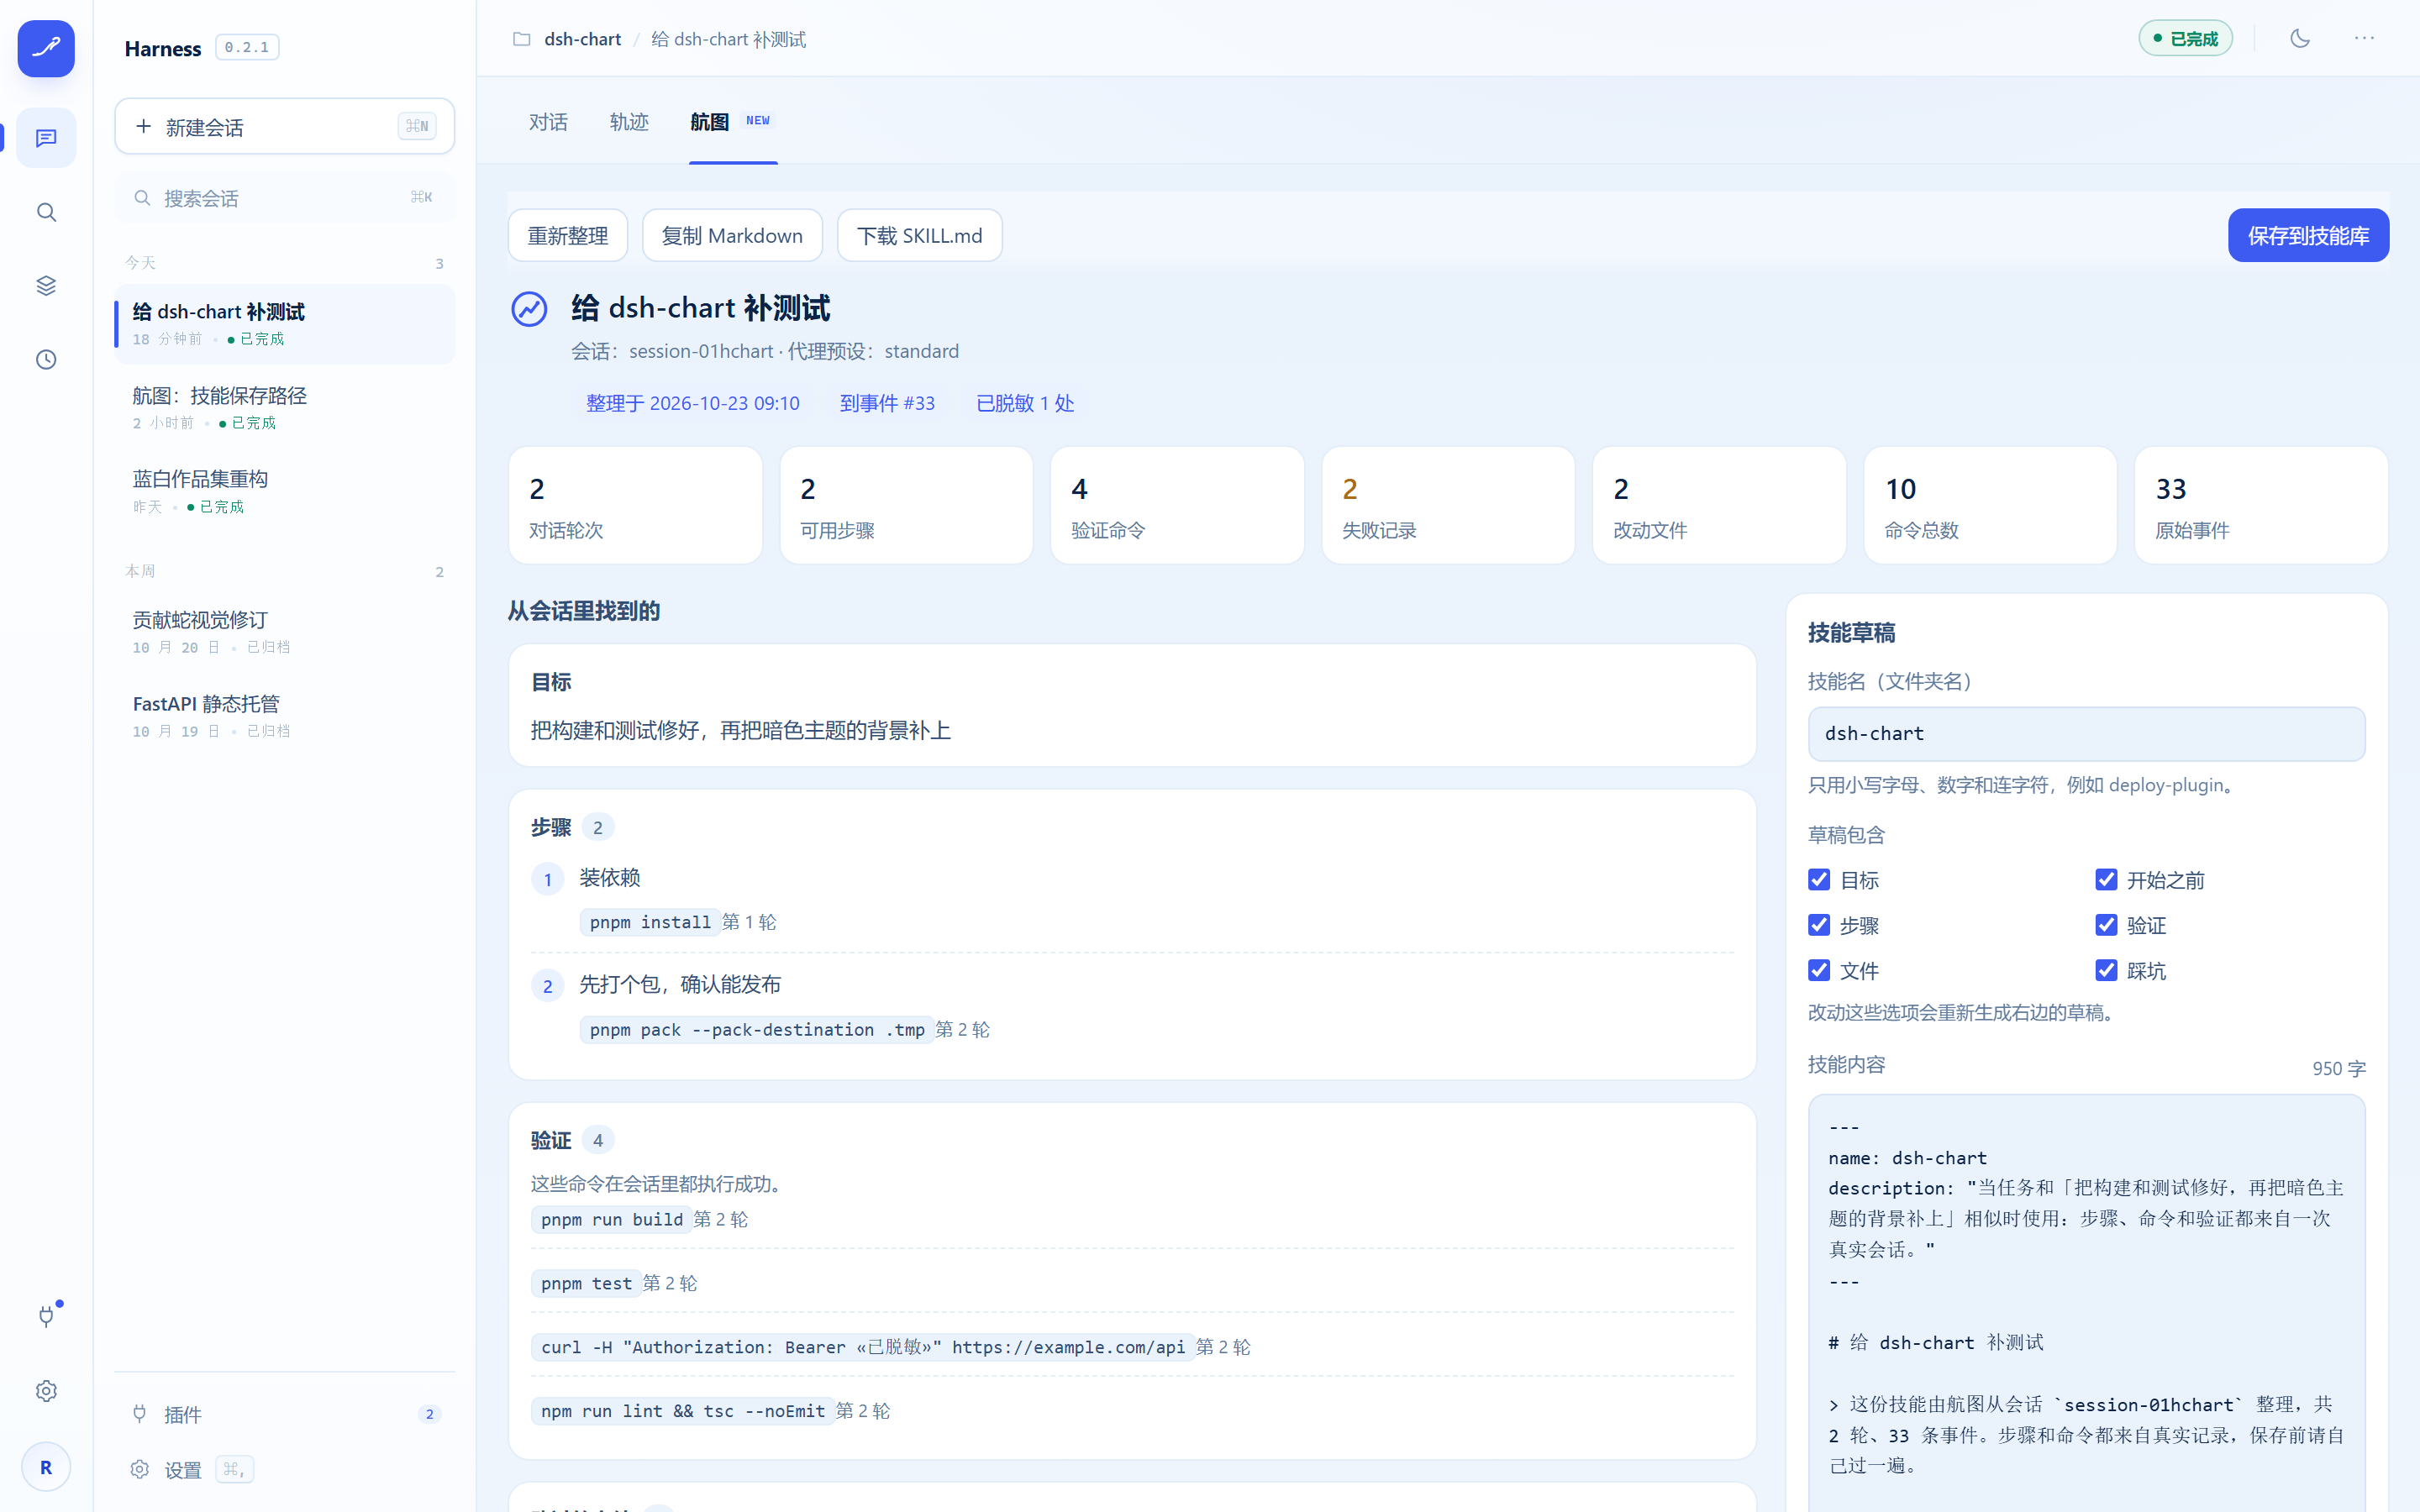This screenshot has width=2420, height=1512.
Task: Uncheck the 文件 checkbox
Action: pyautogui.click(x=1819, y=970)
